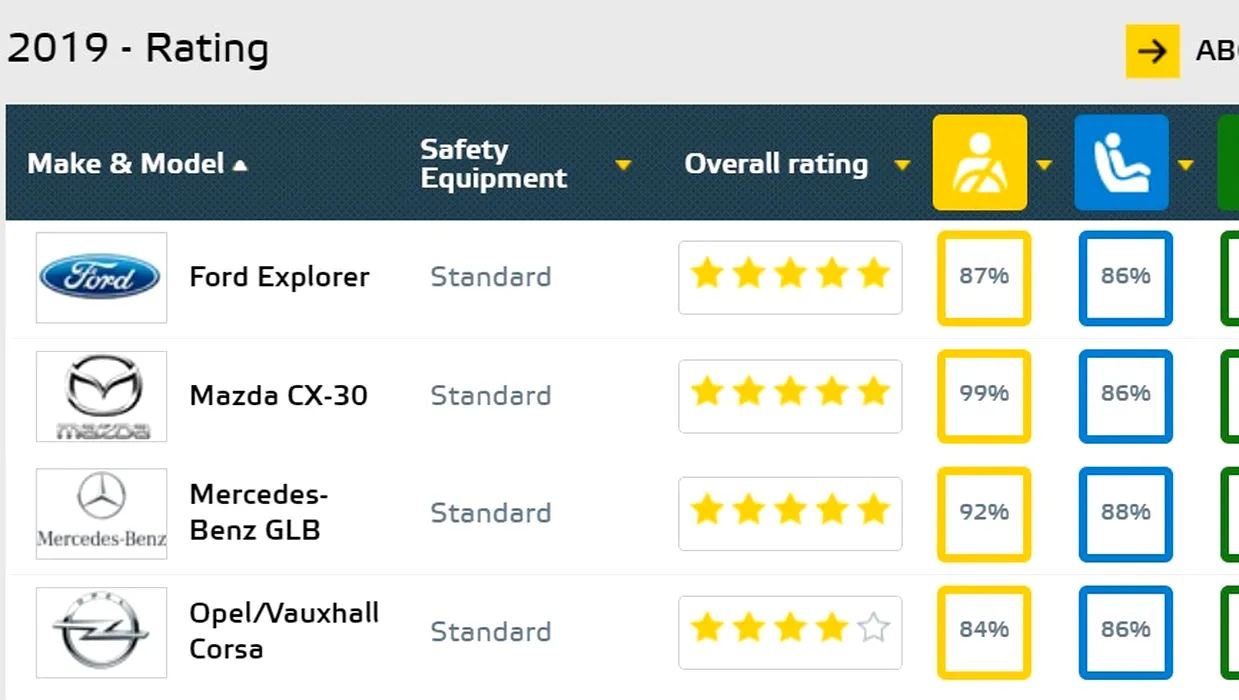Click the Opel logo image
The image size is (1239, 700).
click(x=101, y=632)
